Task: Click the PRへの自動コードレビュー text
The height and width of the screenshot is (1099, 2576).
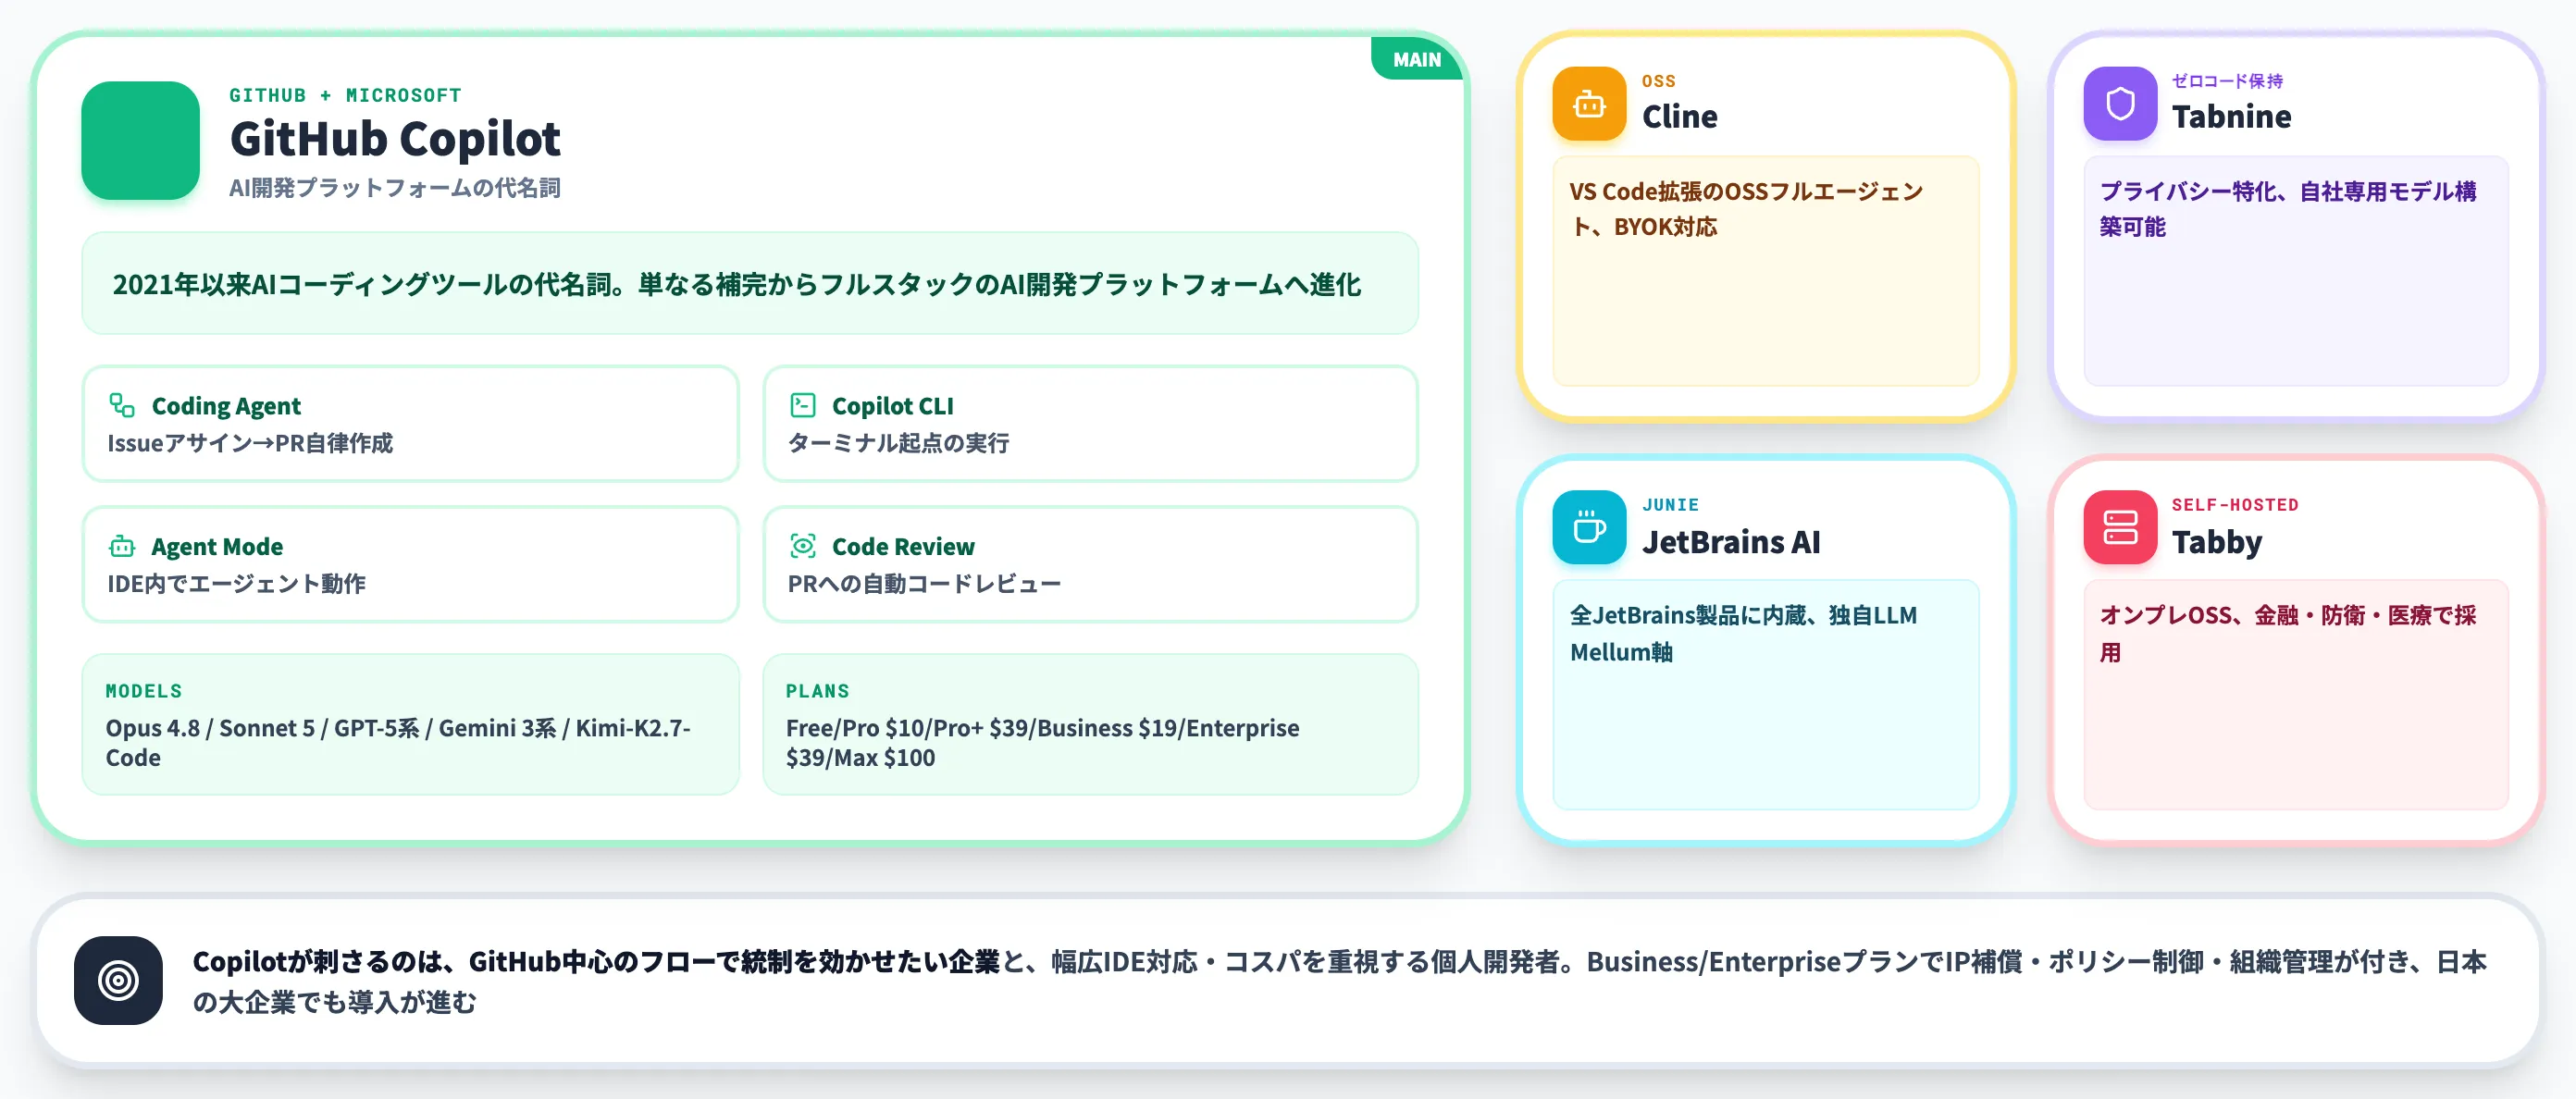Action: tap(924, 584)
